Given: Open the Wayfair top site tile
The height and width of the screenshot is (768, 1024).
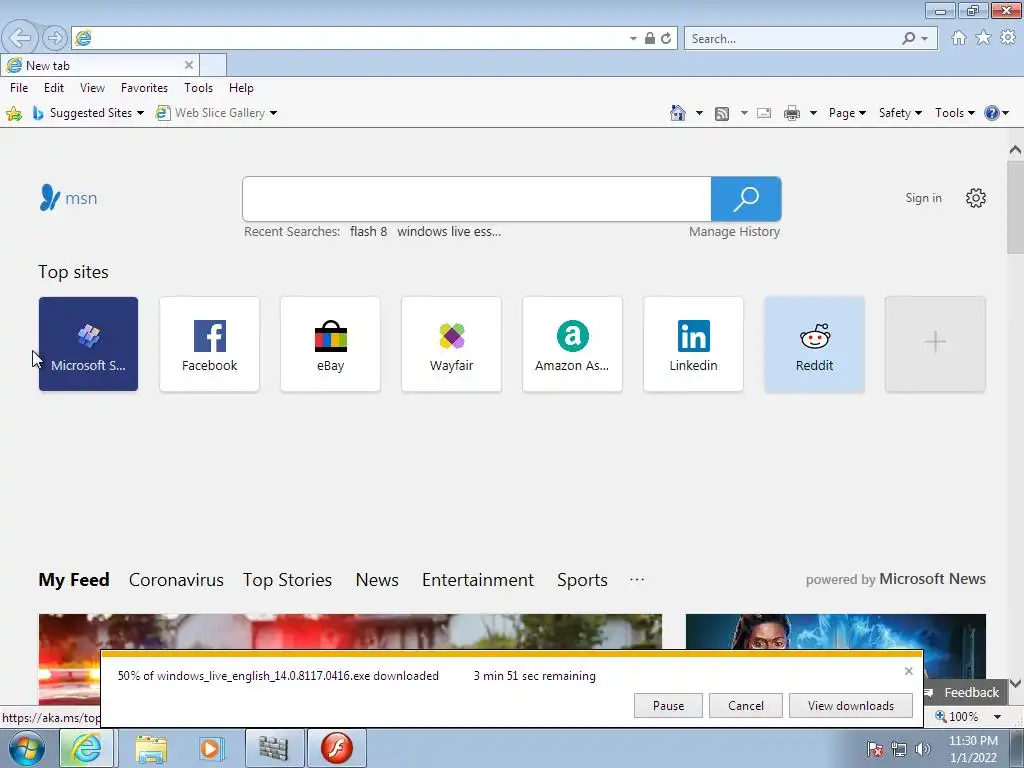Looking at the screenshot, I should 451,344.
